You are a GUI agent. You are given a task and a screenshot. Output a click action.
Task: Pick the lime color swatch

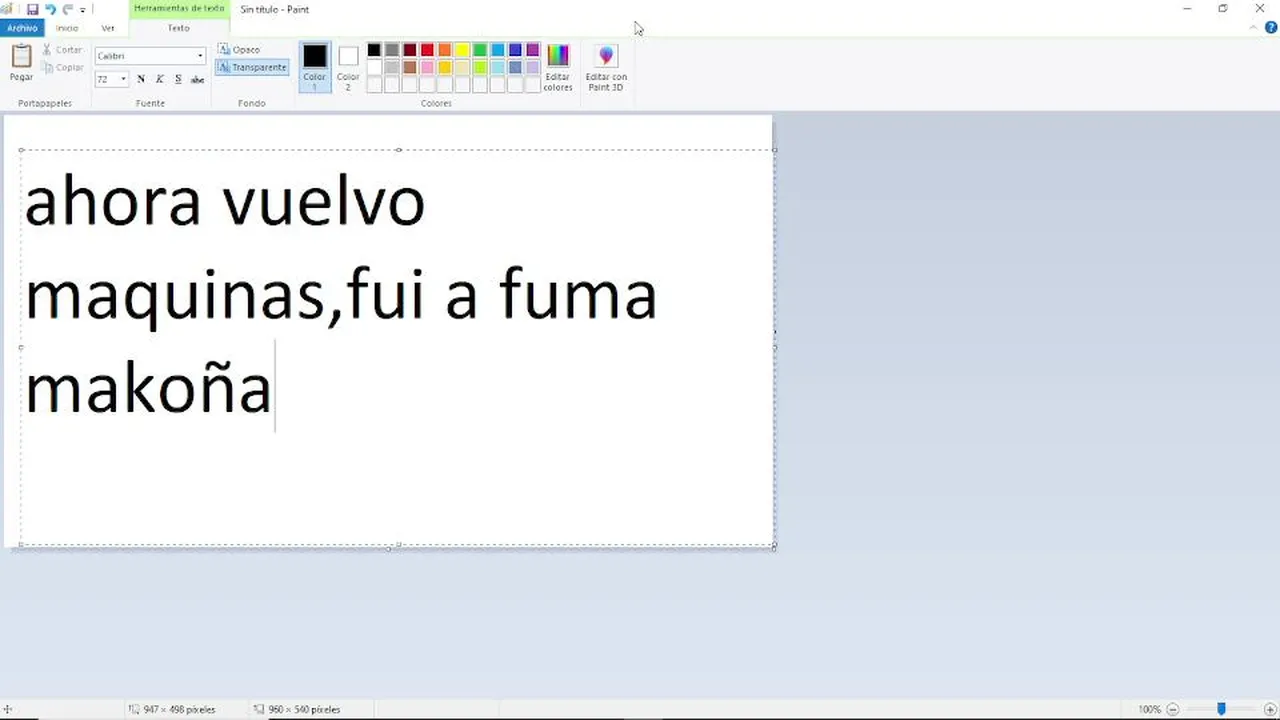tap(480, 67)
